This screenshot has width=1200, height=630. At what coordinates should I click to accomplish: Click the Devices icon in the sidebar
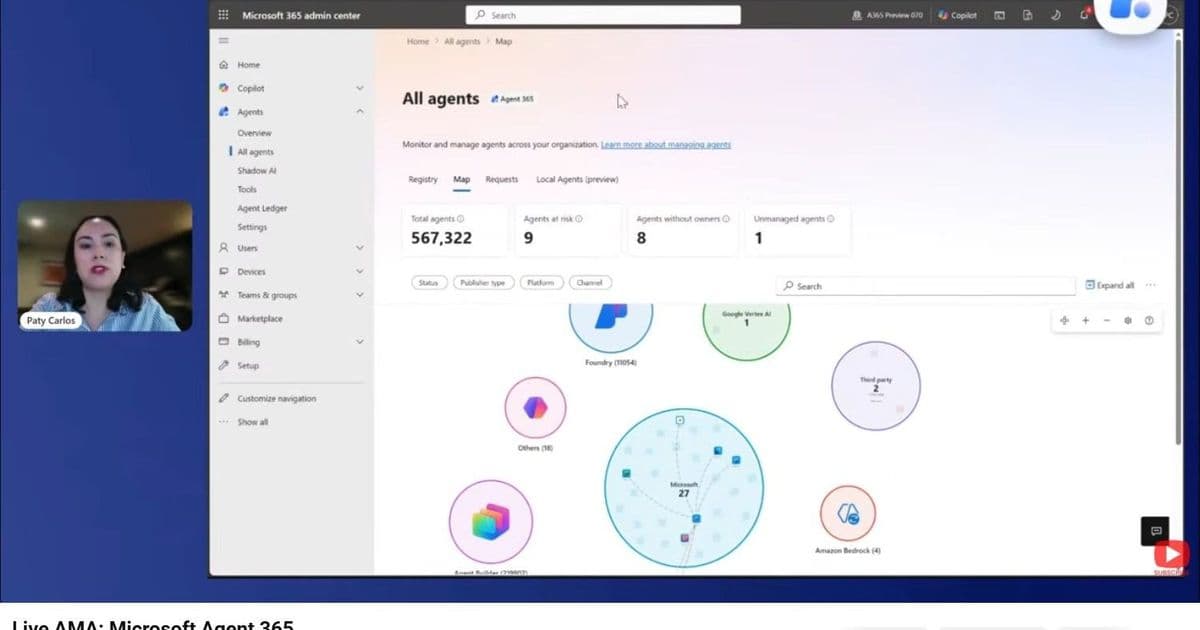pyautogui.click(x=223, y=272)
